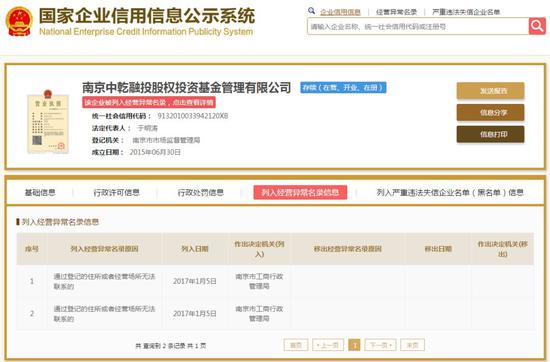
Task: Click the 移出日期 column header
Action: [x=438, y=249]
